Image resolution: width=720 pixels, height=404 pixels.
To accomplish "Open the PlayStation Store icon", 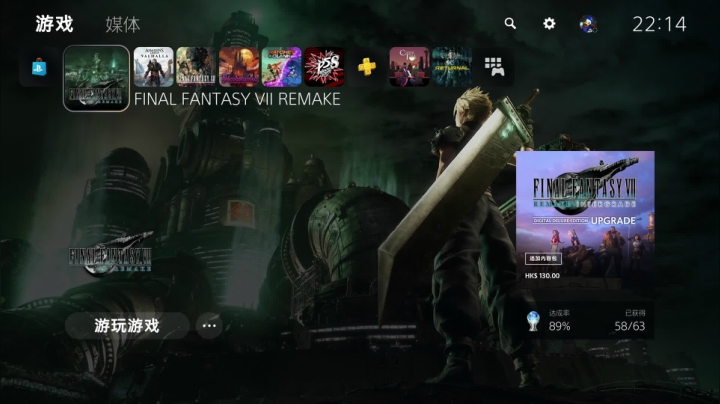I will (x=39, y=67).
